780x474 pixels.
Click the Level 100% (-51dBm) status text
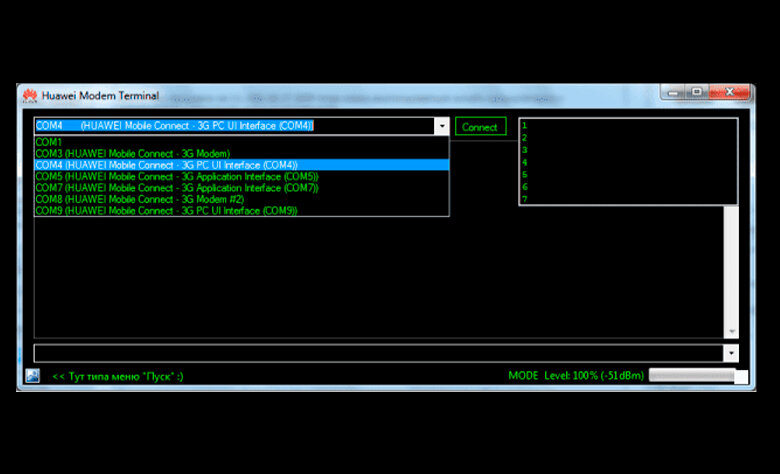594,376
